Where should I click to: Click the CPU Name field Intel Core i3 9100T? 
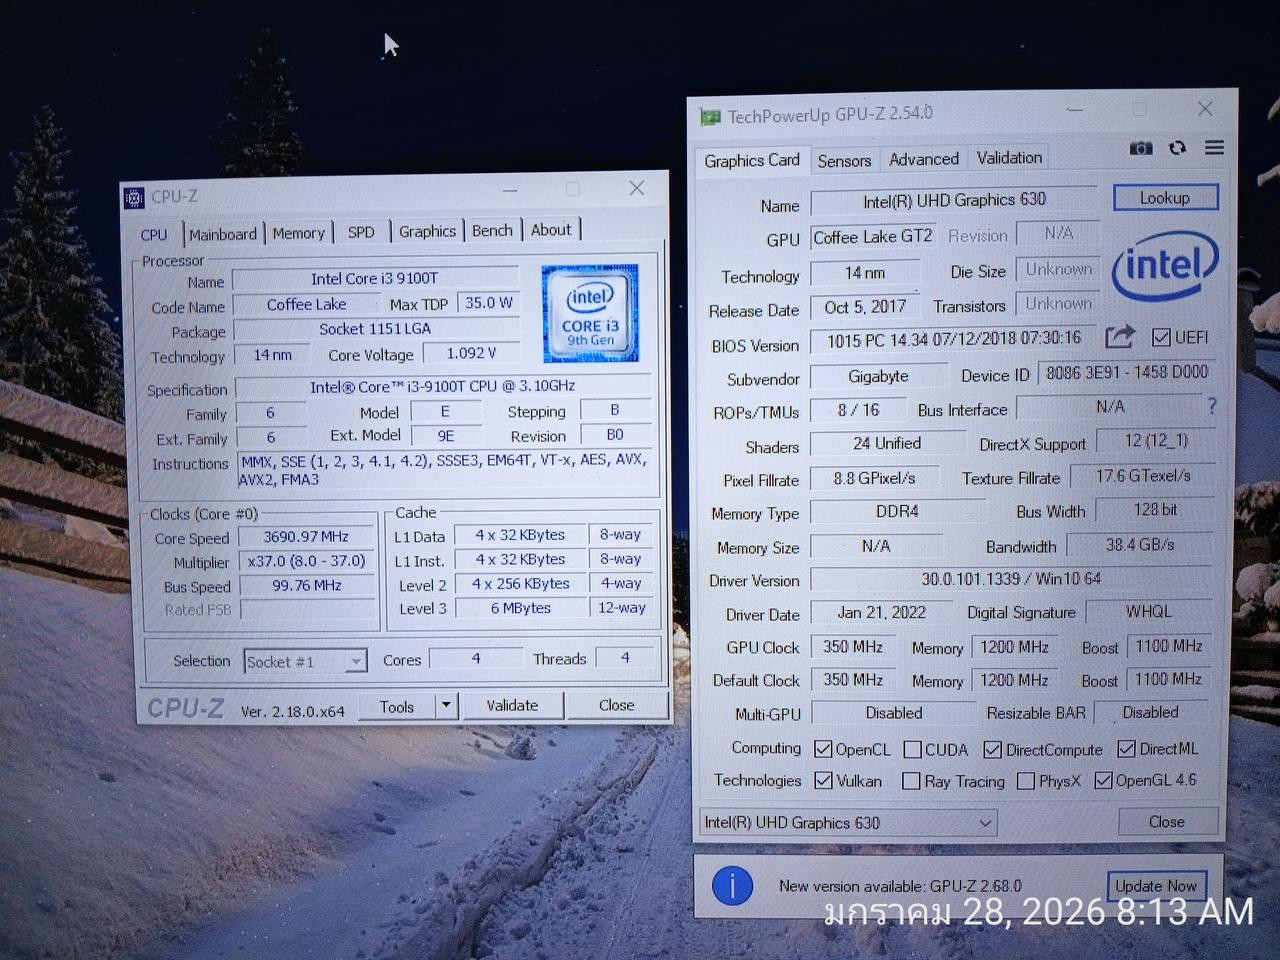pyautogui.click(x=375, y=279)
